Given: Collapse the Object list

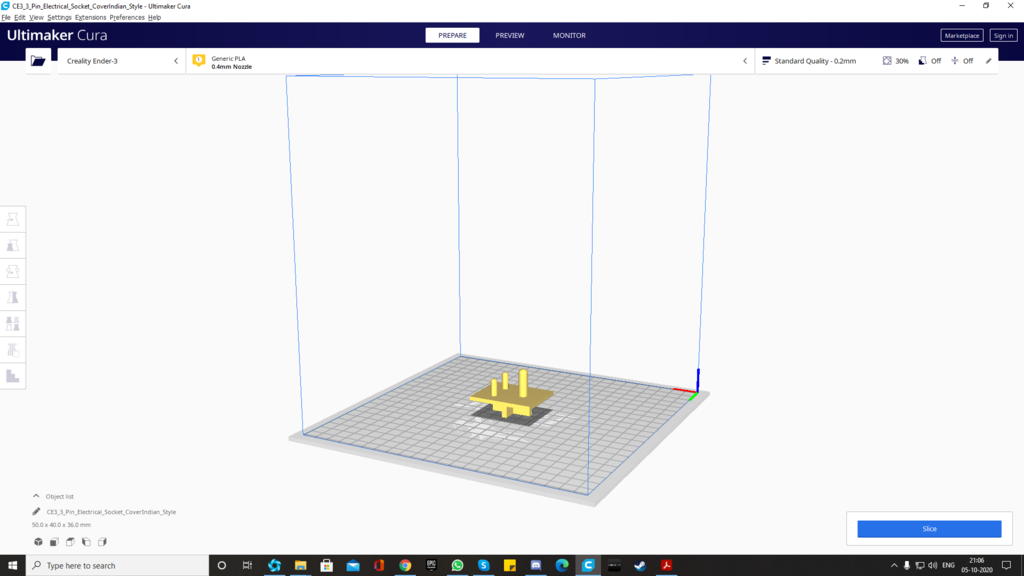Looking at the screenshot, I should pos(37,496).
